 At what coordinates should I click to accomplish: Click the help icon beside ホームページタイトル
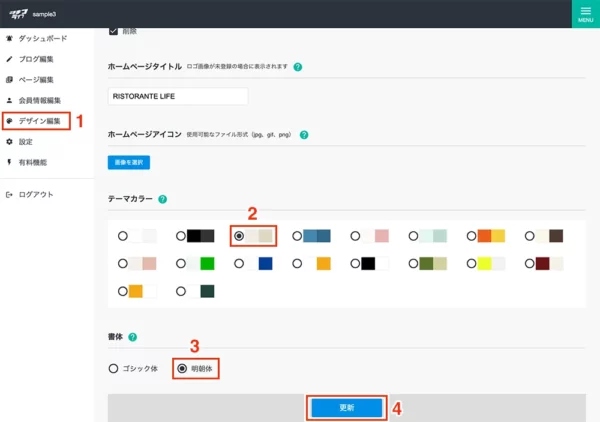(298, 67)
